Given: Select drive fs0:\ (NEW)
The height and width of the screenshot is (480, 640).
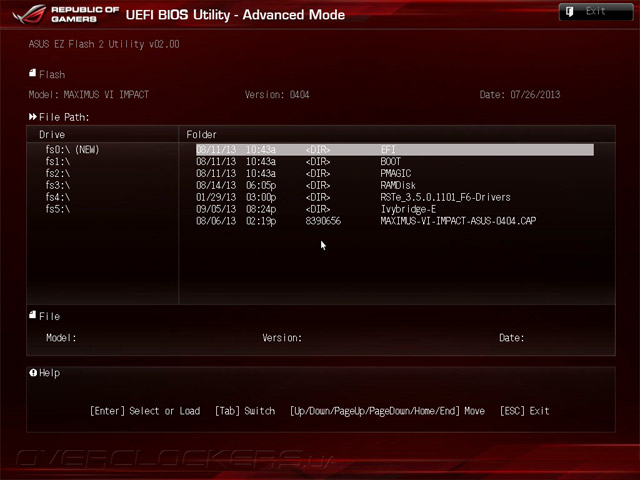Looking at the screenshot, I should coord(72,150).
